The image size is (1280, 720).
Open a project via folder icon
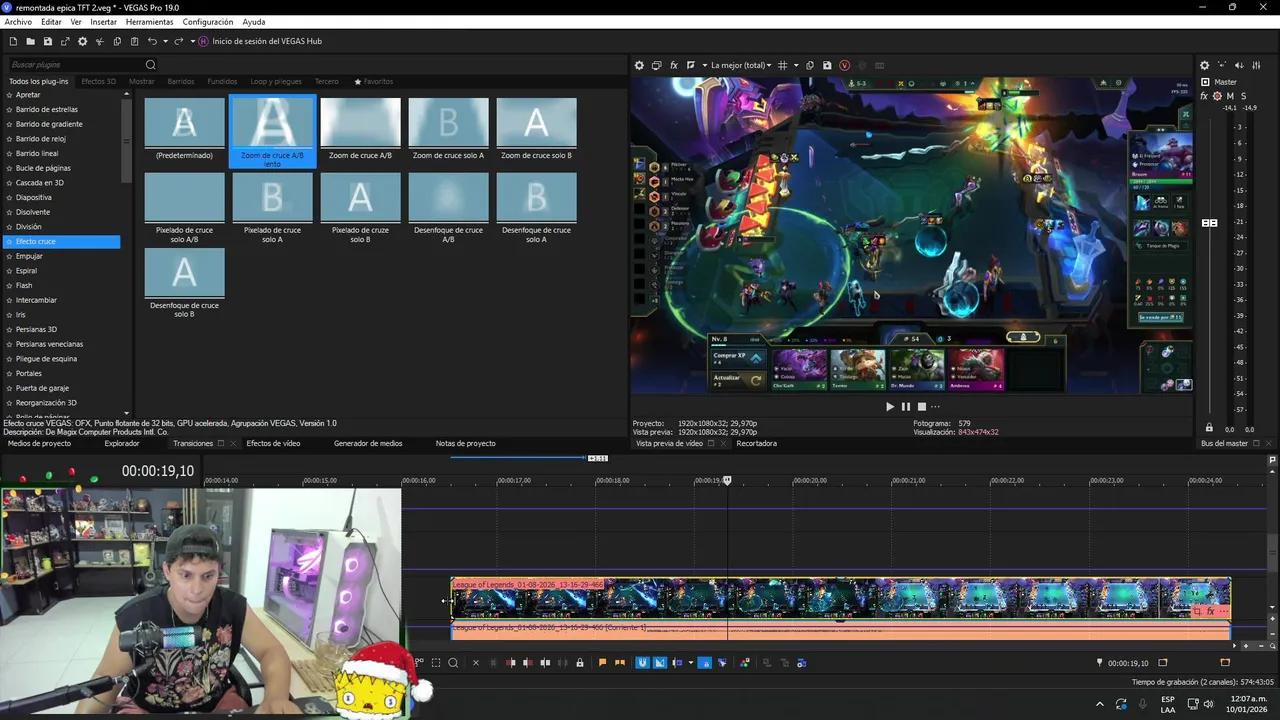(30, 41)
